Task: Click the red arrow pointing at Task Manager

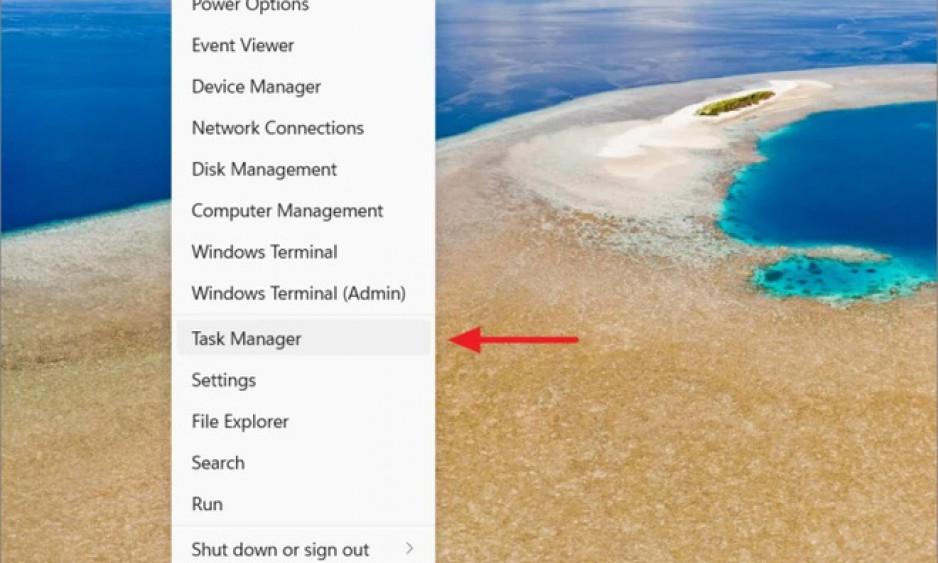Action: tap(514, 340)
